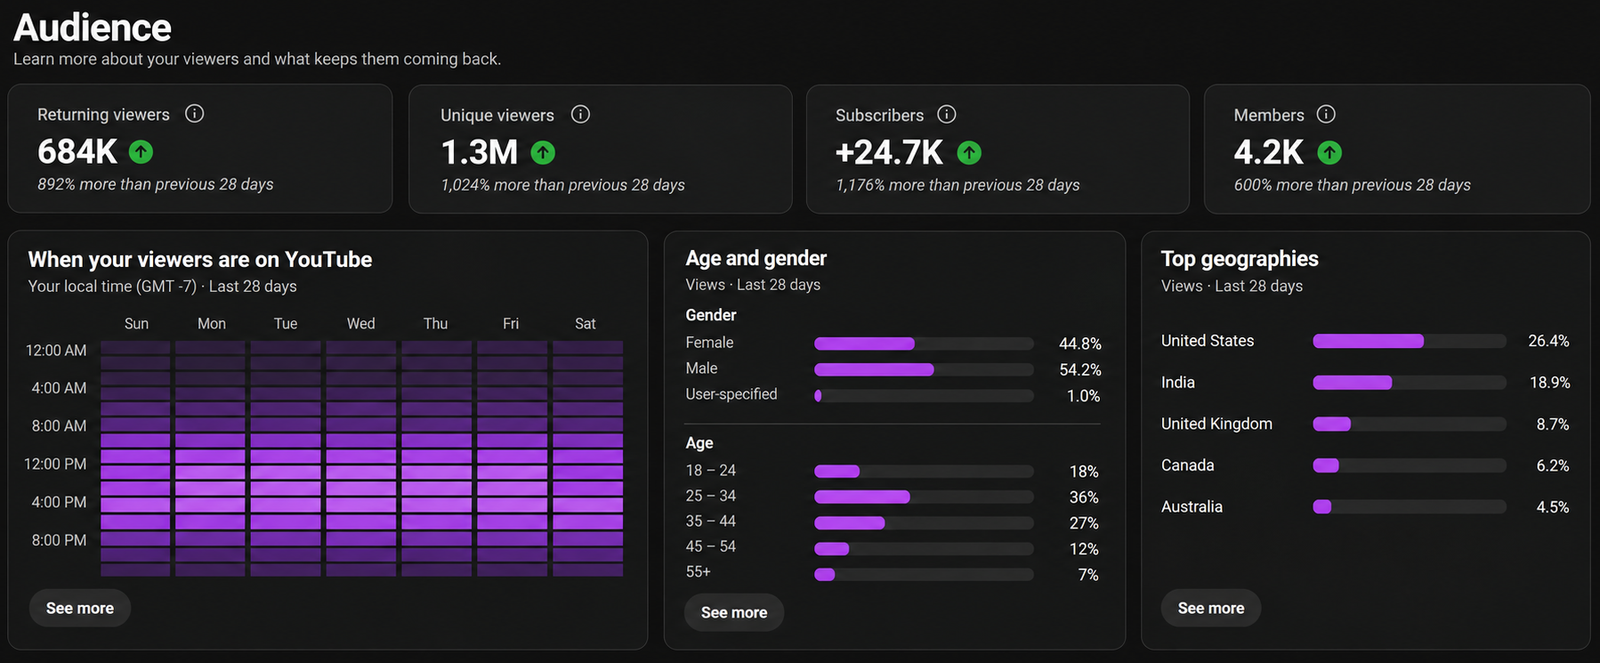The height and width of the screenshot is (663, 1600).
Task: Select the Wed column header in heatmap
Action: coord(361,324)
